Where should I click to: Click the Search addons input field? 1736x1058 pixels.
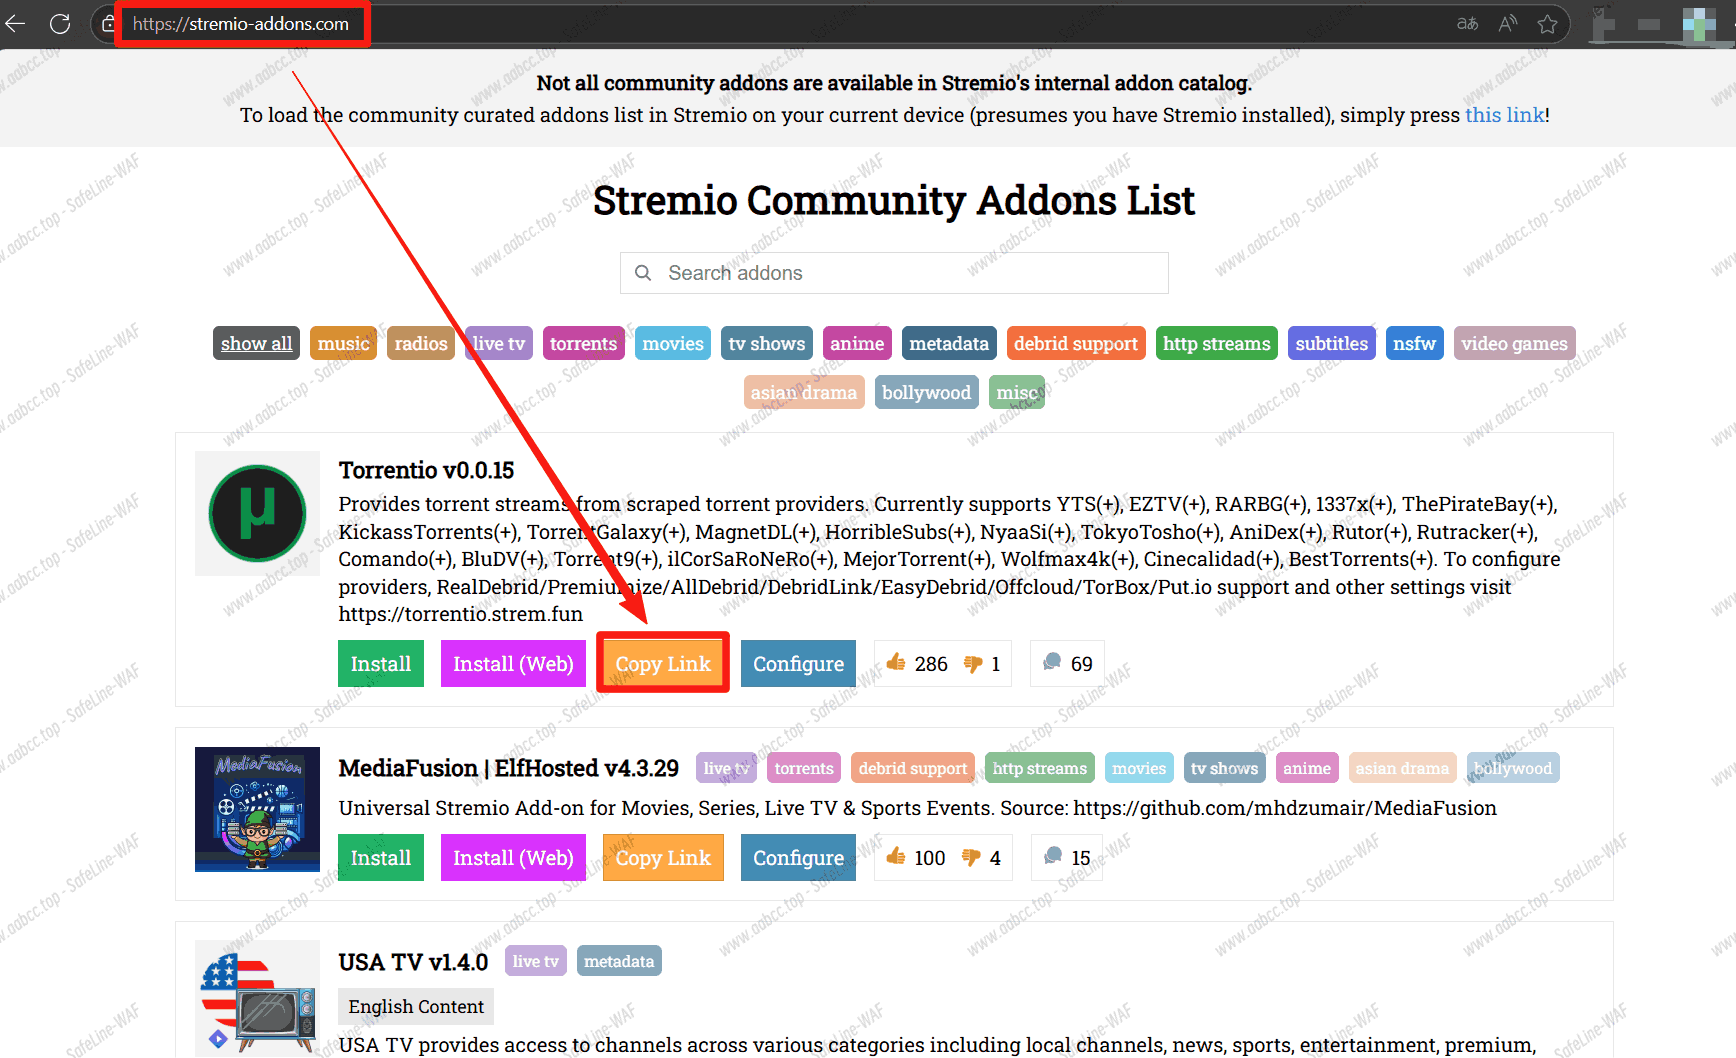coord(894,273)
